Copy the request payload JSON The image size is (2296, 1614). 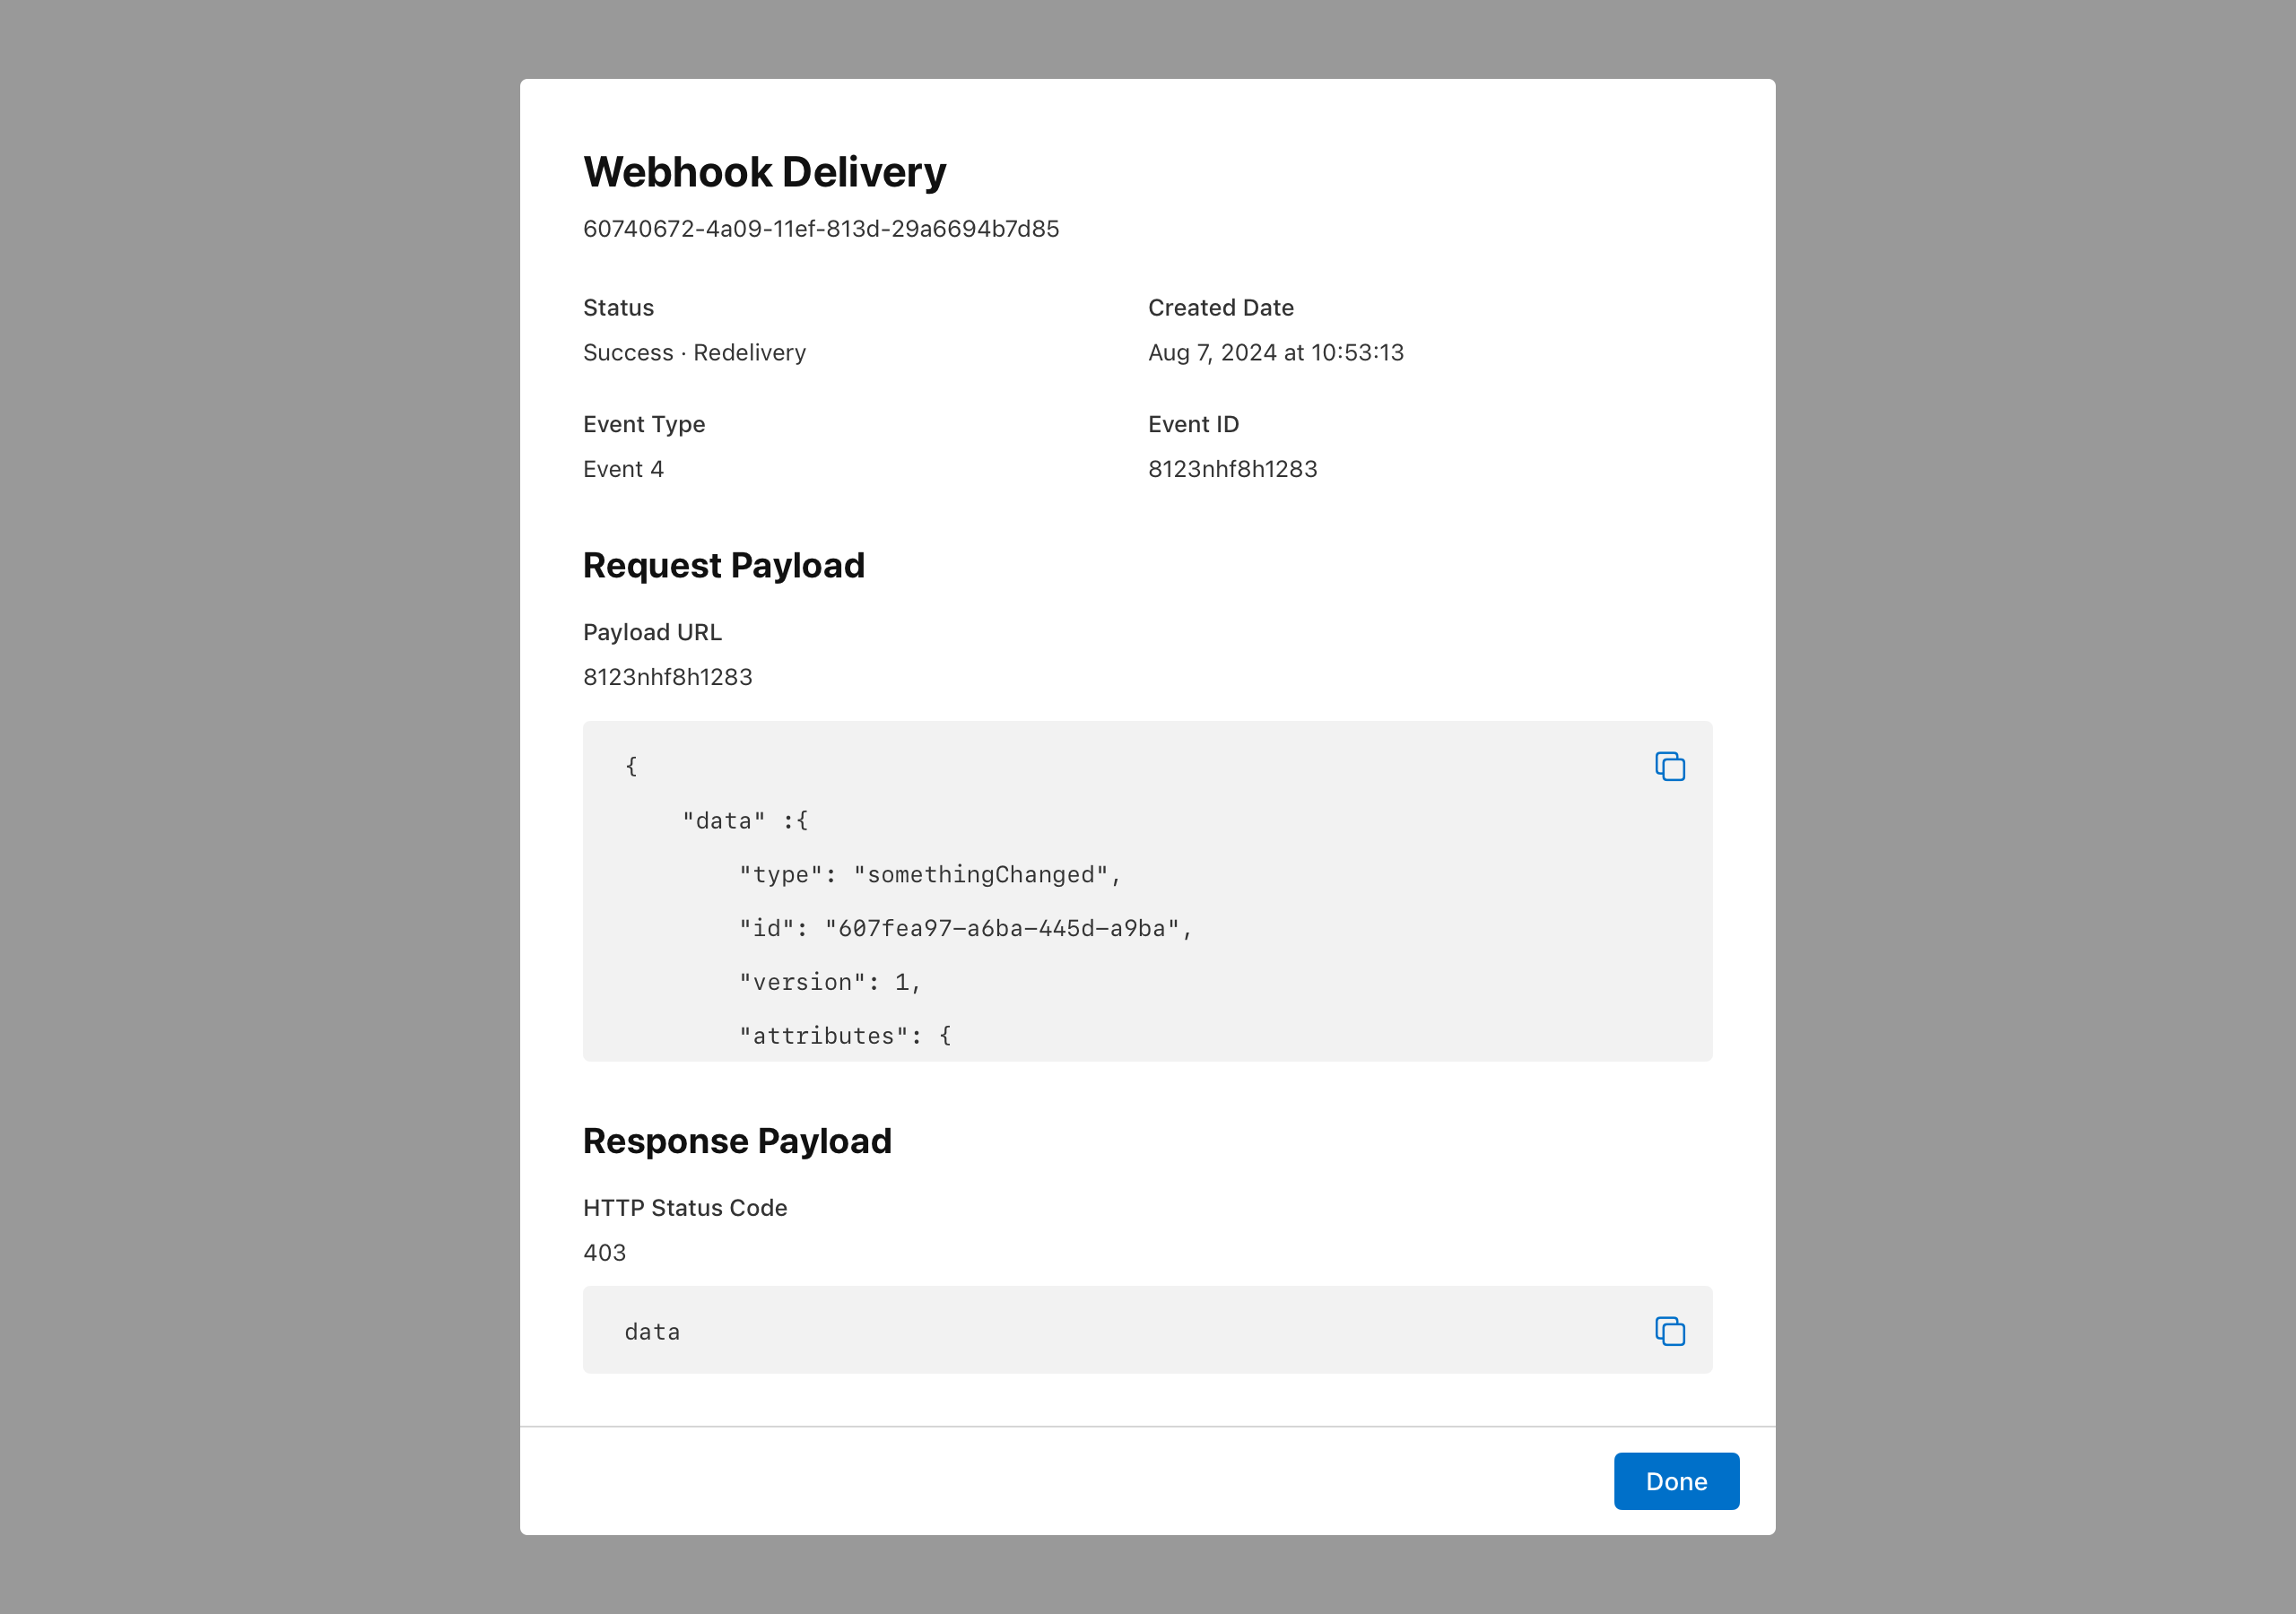pyautogui.click(x=1669, y=766)
